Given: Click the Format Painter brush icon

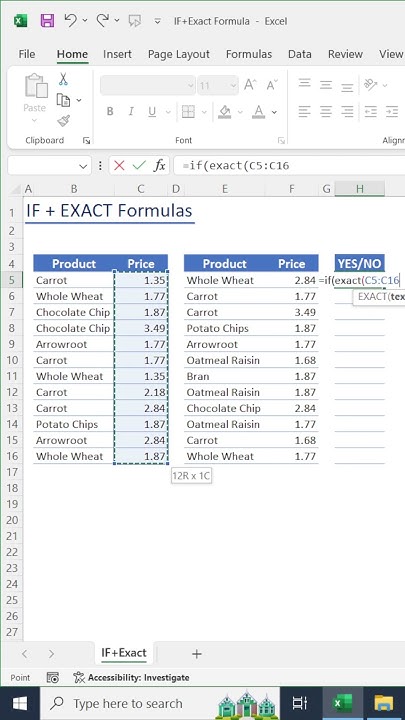Looking at the screenshot, I should point(63,121).
